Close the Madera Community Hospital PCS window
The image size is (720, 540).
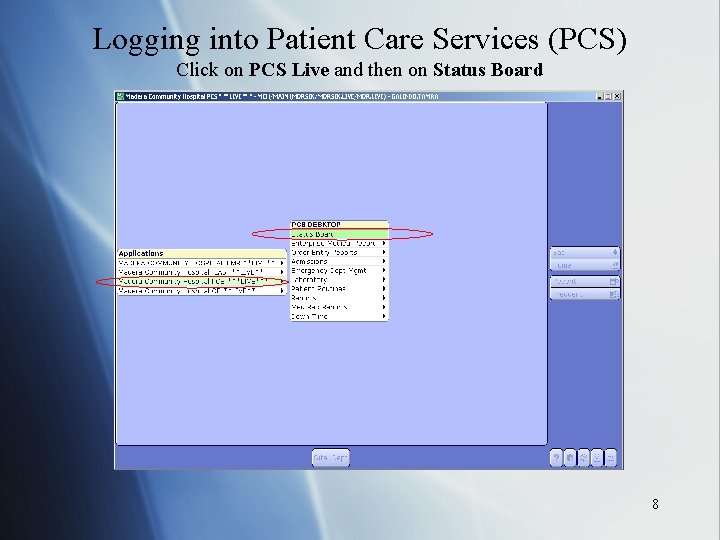(x=617, y=96)
